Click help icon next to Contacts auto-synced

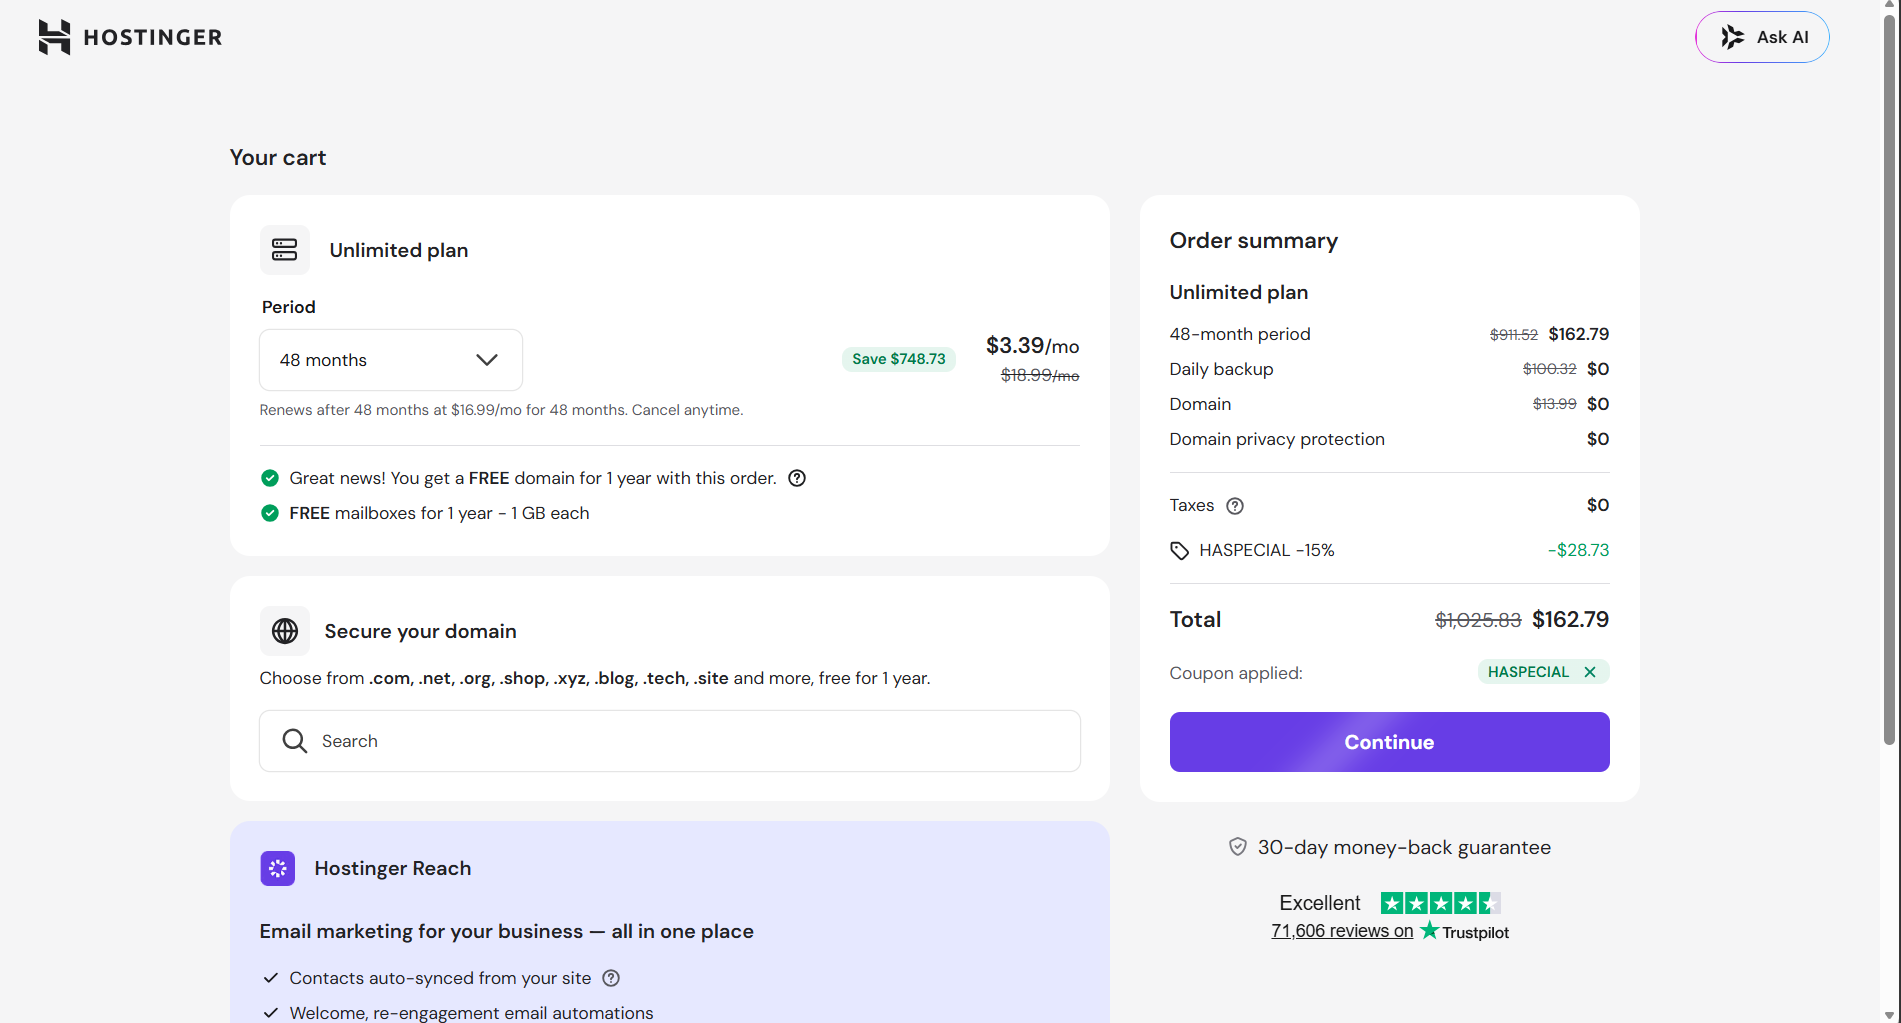click(611, 978)
